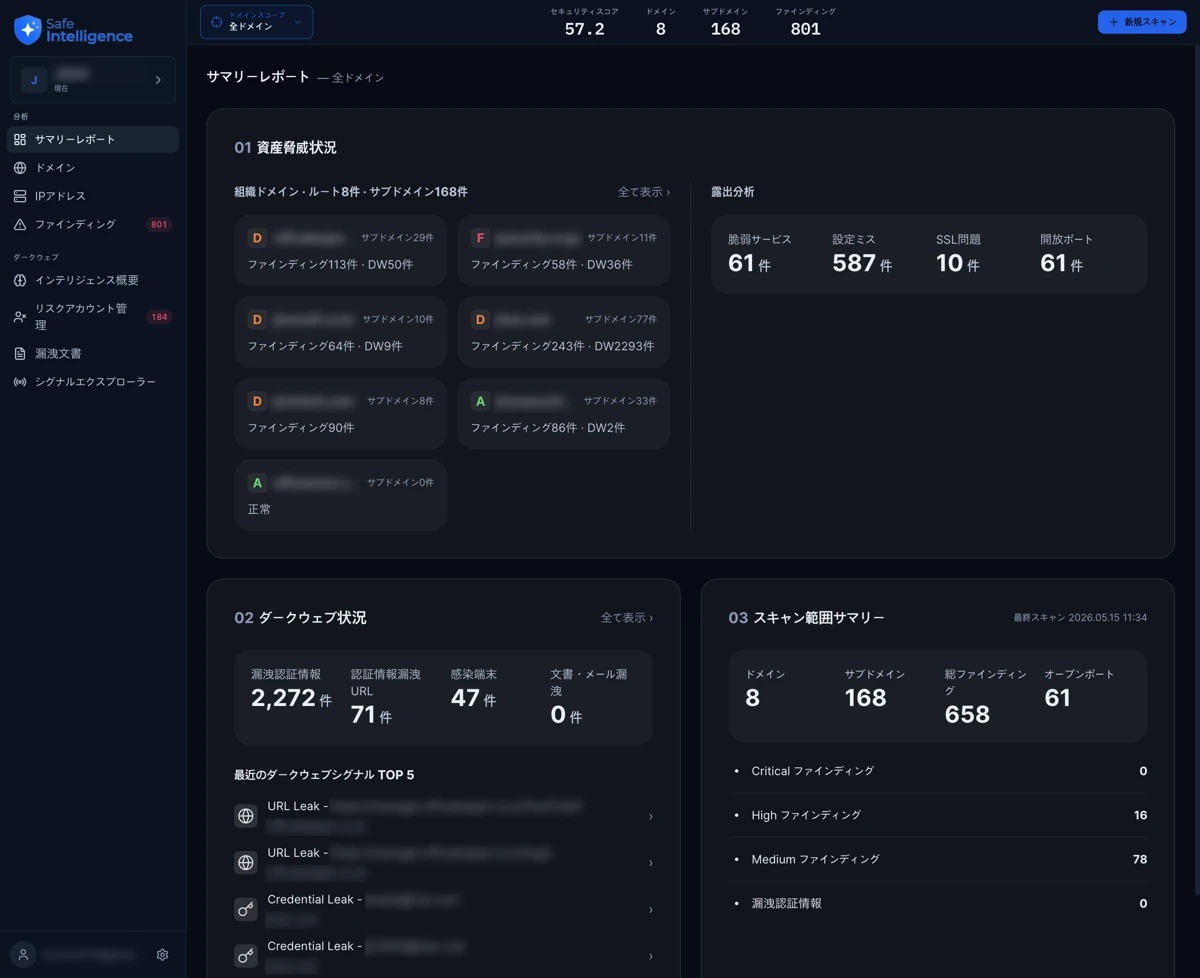Click the D grade badge of サブドメイン29件 card

[257, 238]
